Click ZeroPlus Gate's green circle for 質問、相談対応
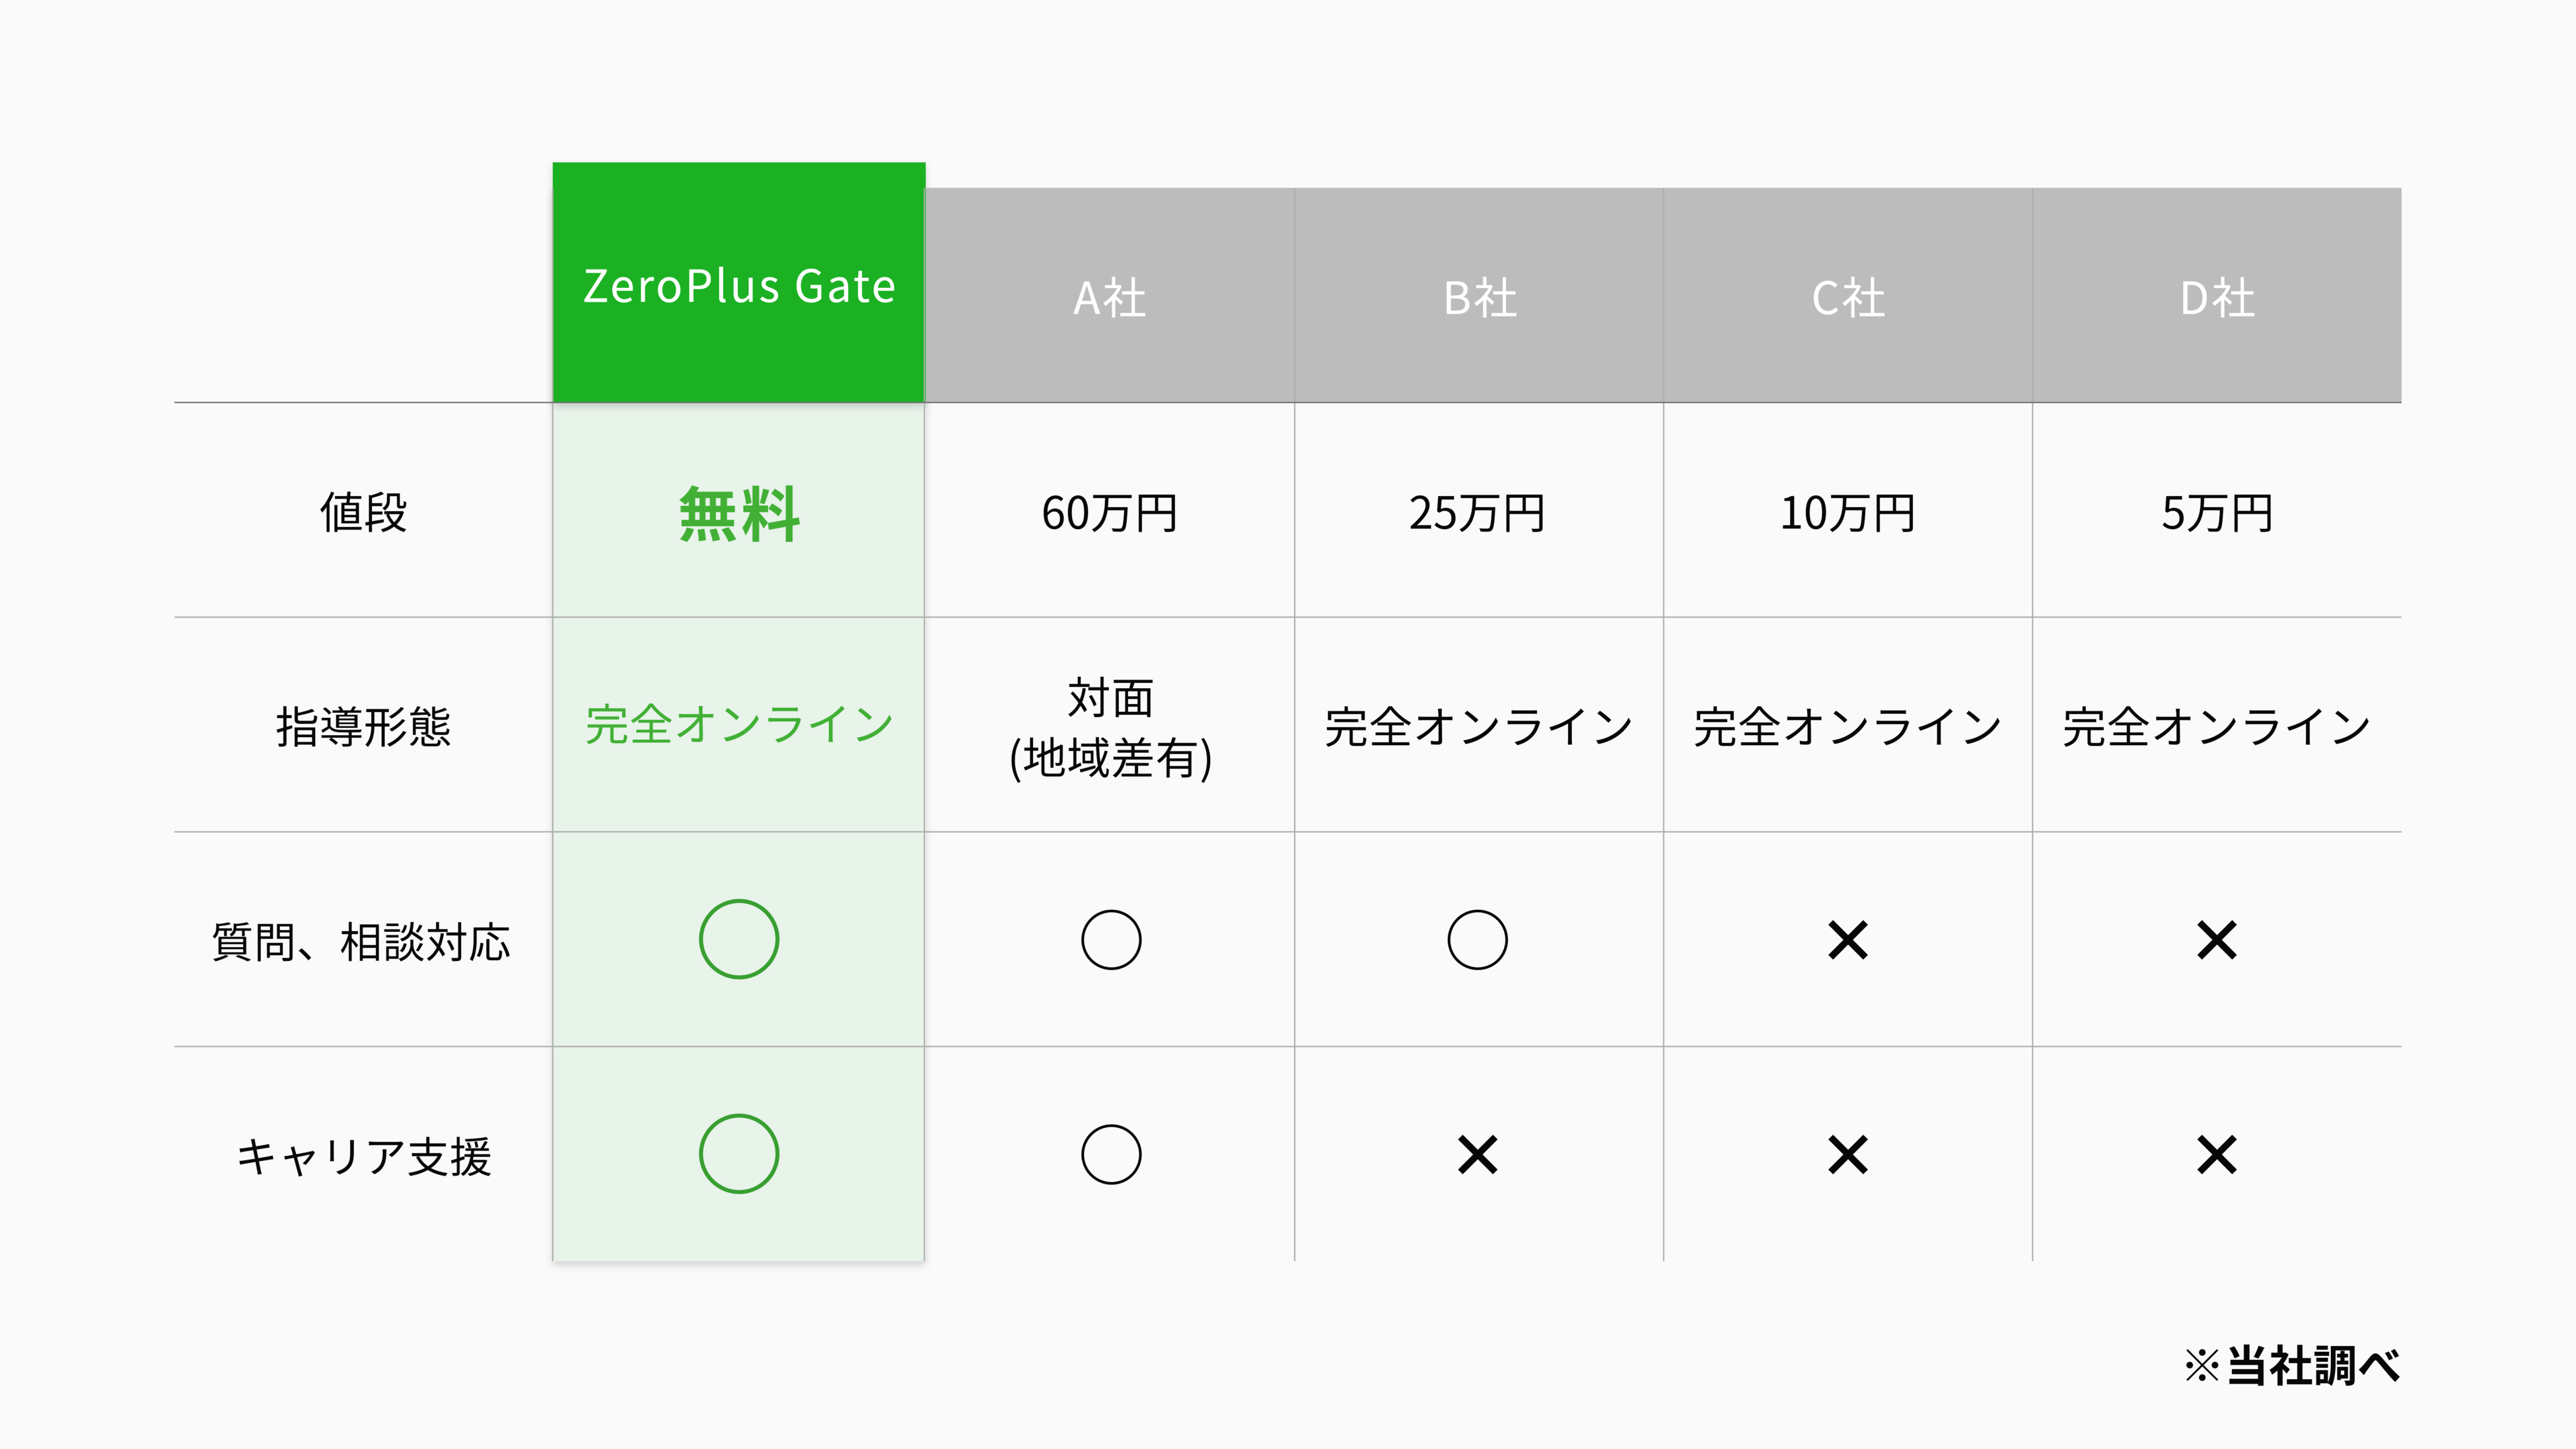Image resolution: width=2576 pixels, height=1449 pixels. [x=738, y=939]
